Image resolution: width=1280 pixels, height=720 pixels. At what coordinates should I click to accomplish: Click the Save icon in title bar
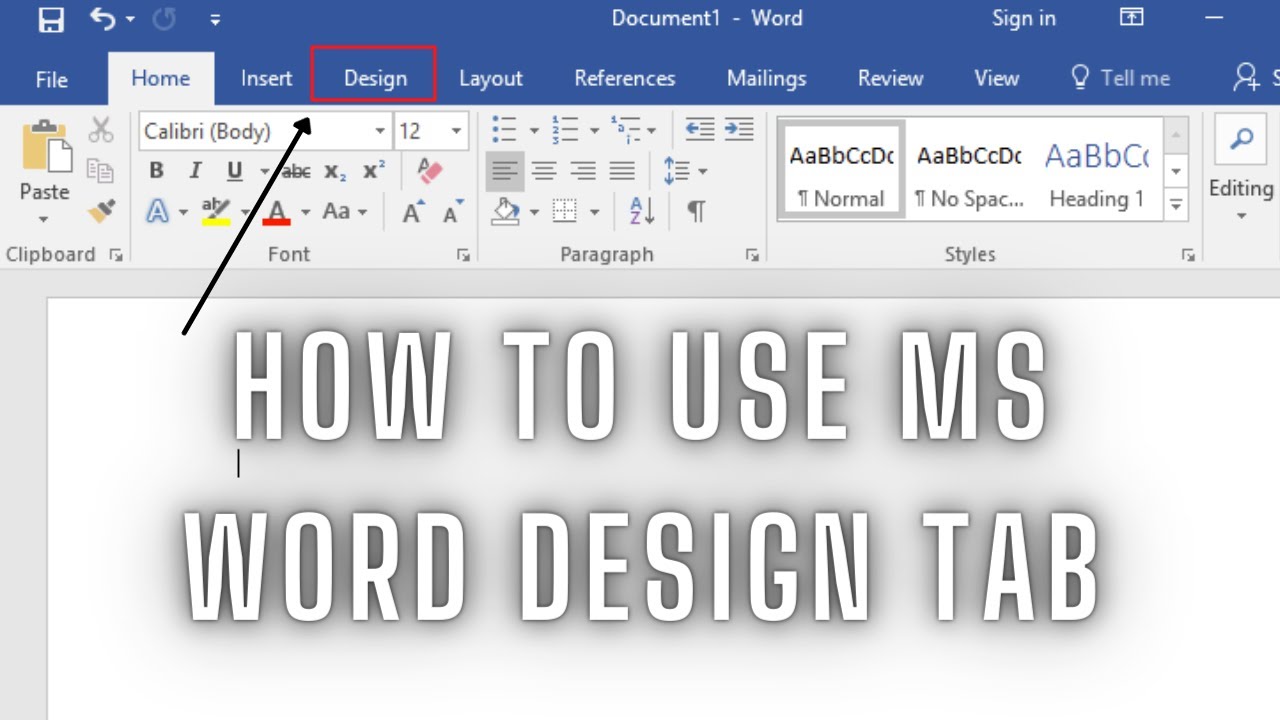click(51, 19)
